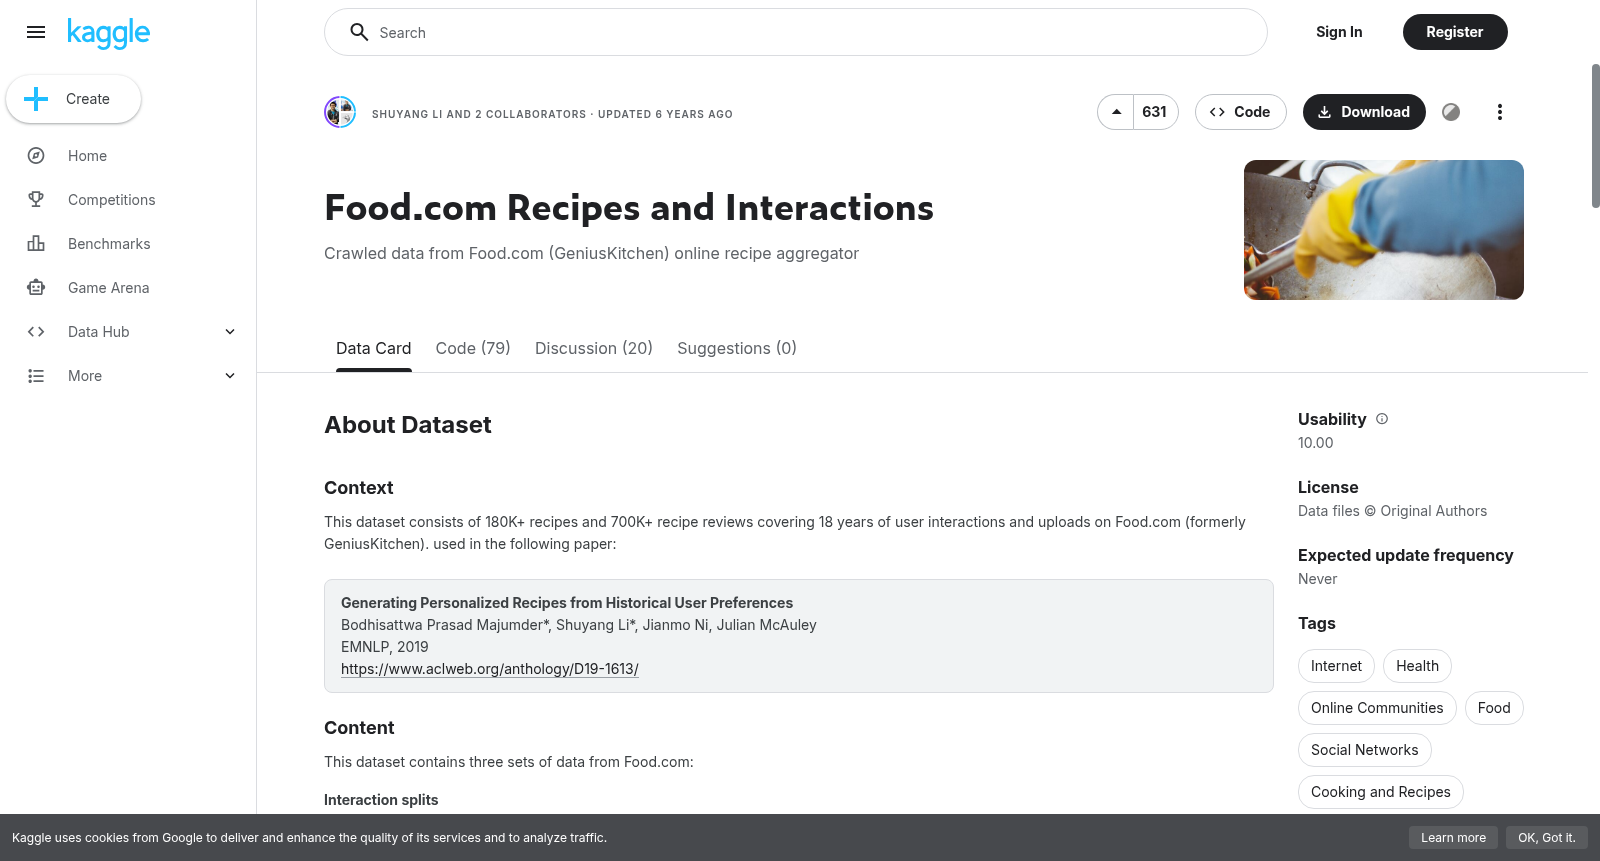Click the dataset owner avatar

(x=340, y=112)
